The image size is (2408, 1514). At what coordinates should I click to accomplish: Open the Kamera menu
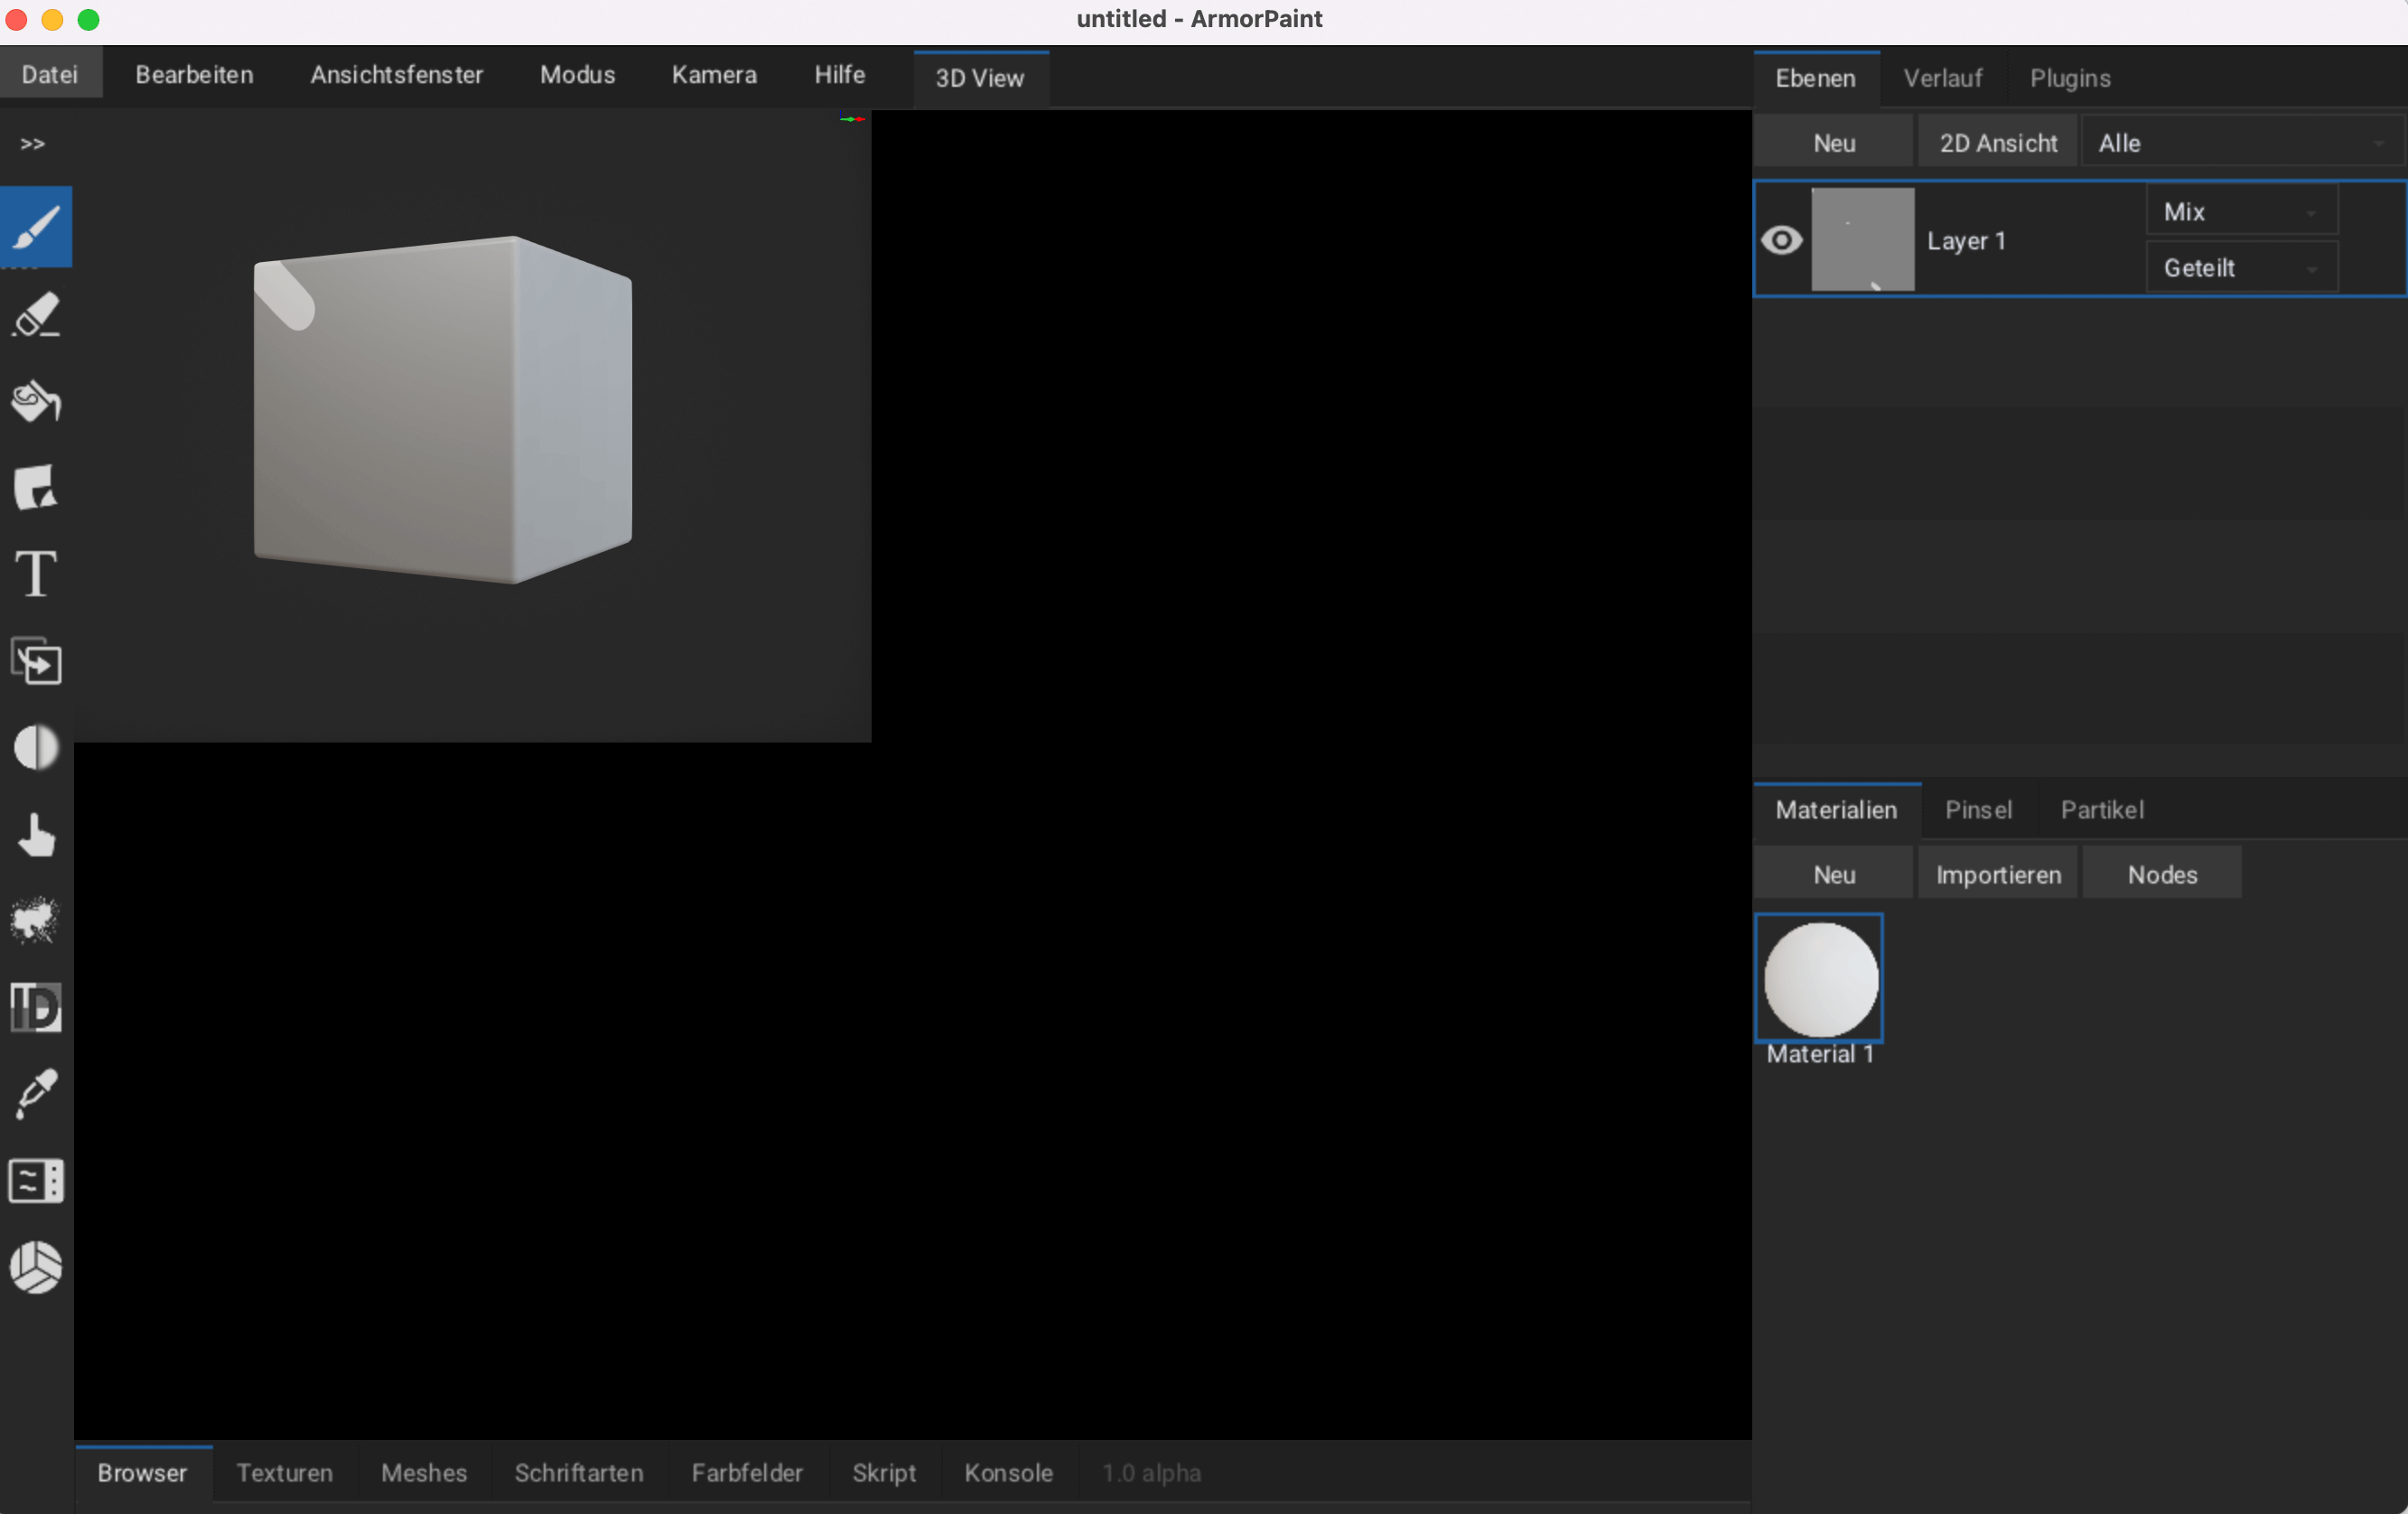(713, 74)
